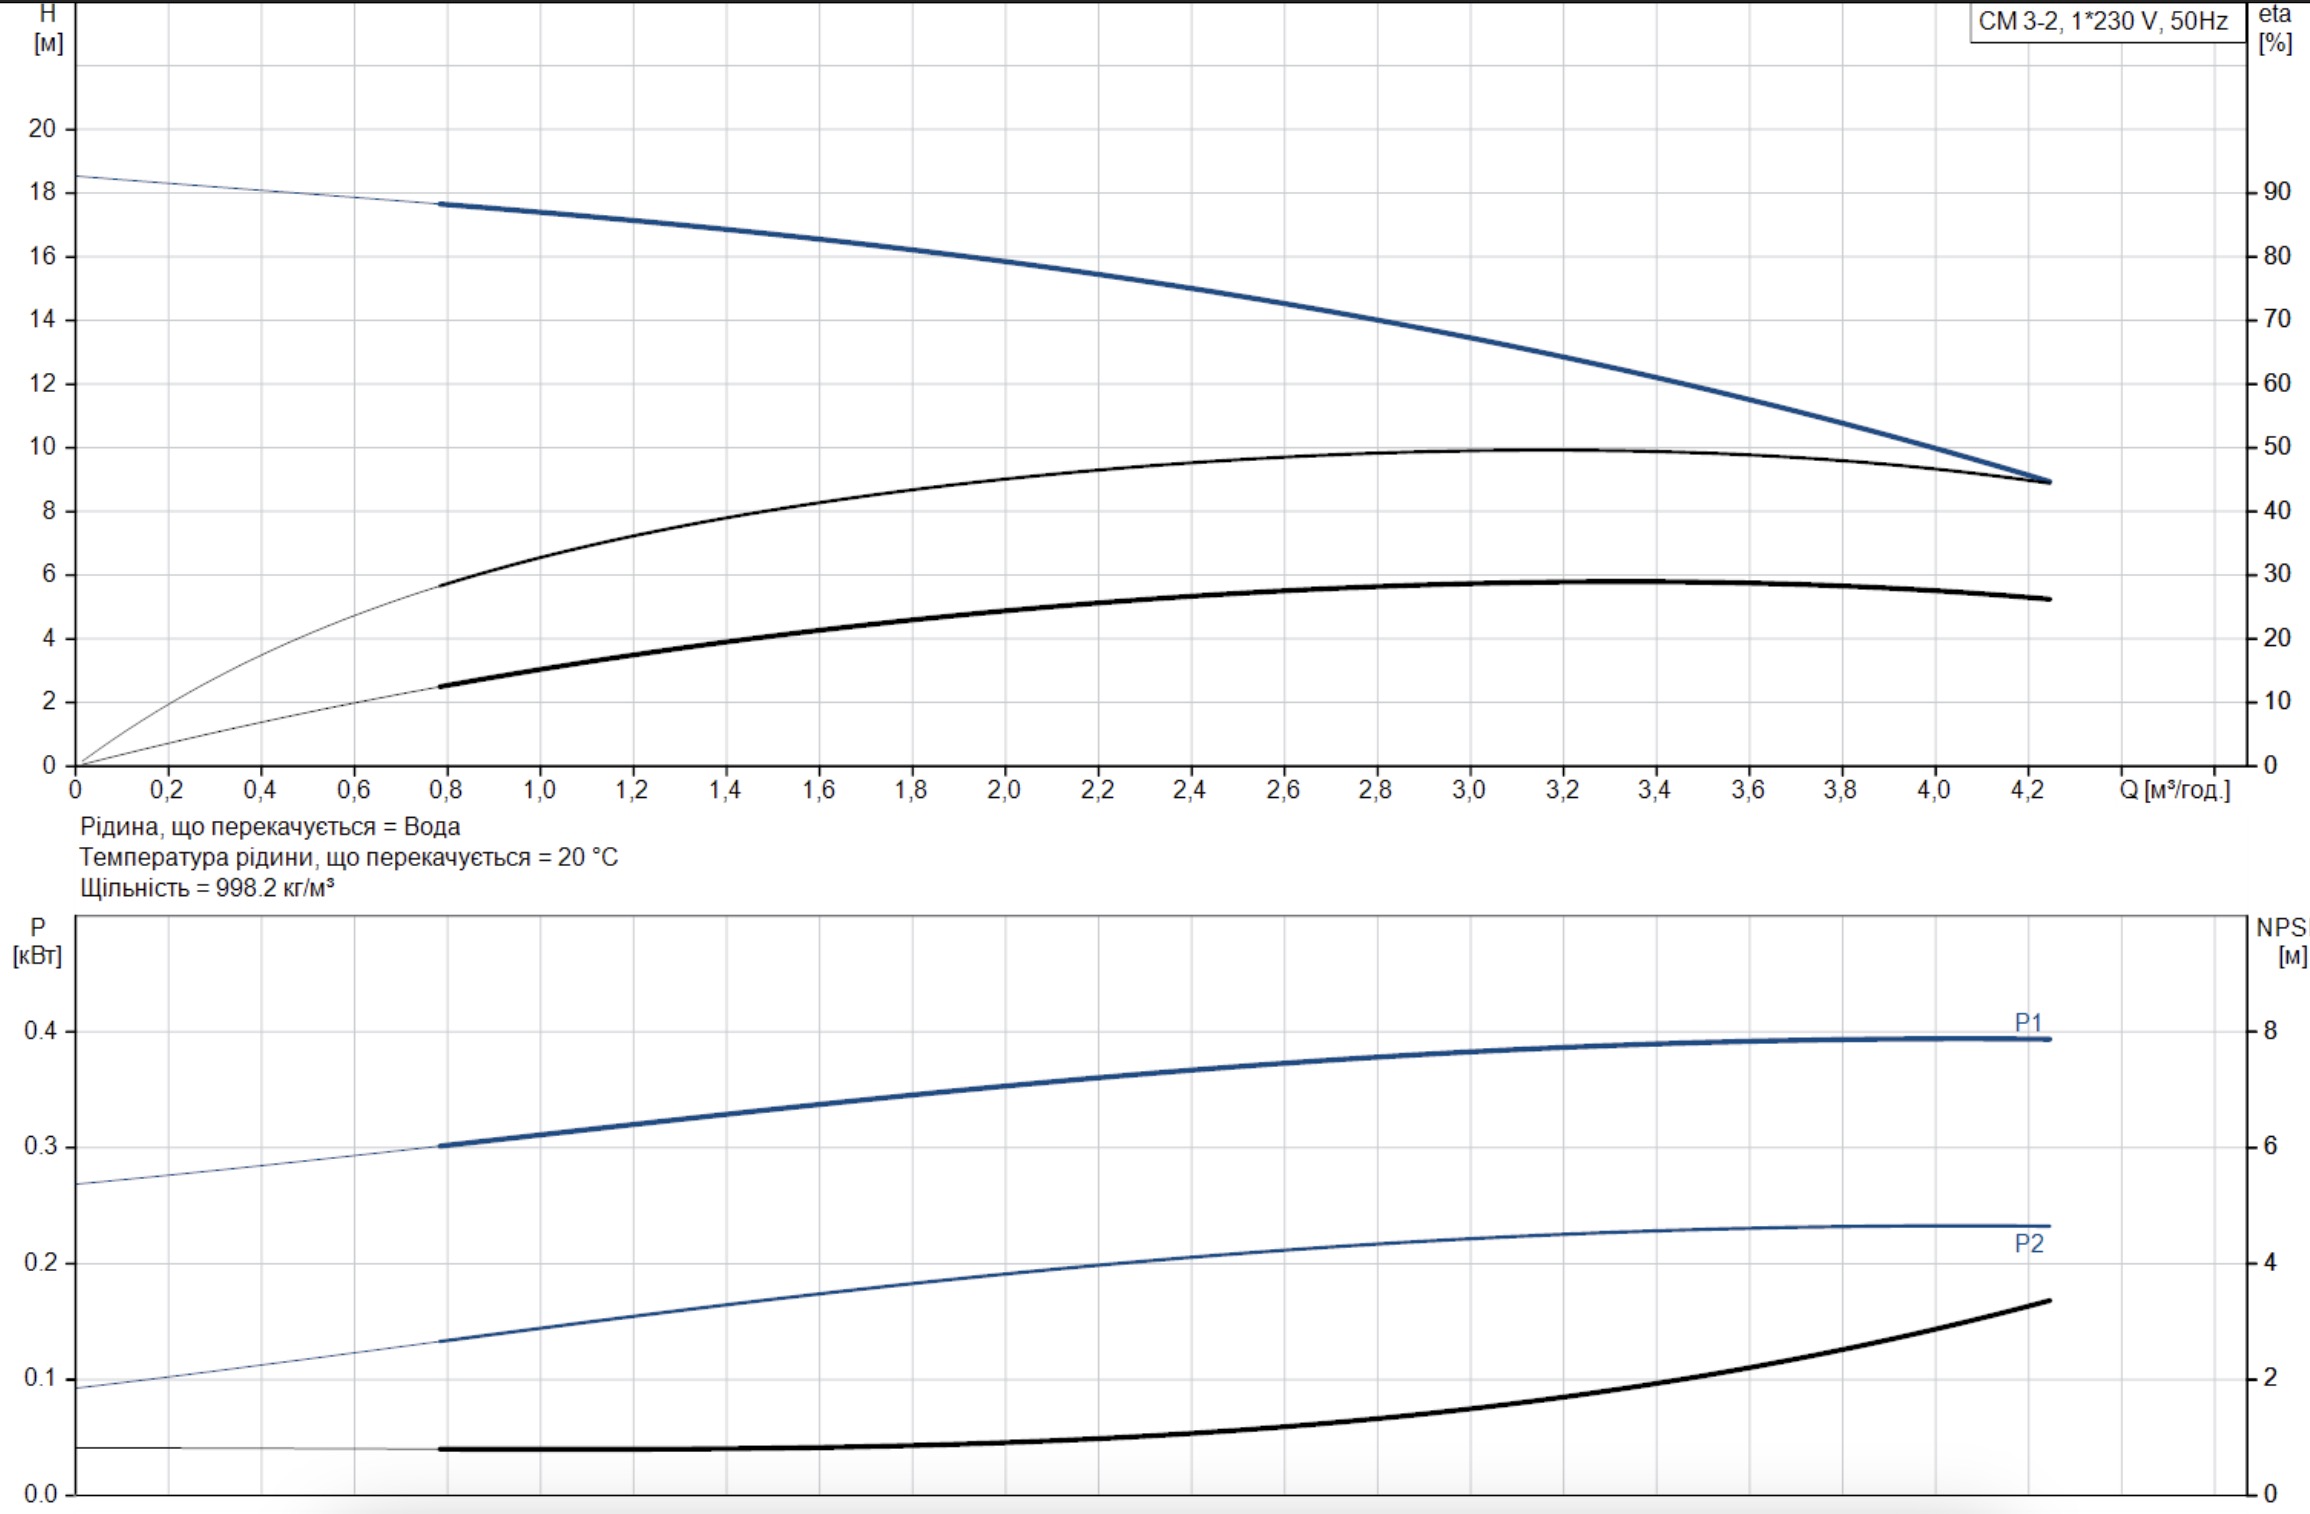Viewport: 2310px width, 1514px height.
Task: Click the 0.2 tick on the P axis
Action: point(41,1262)
